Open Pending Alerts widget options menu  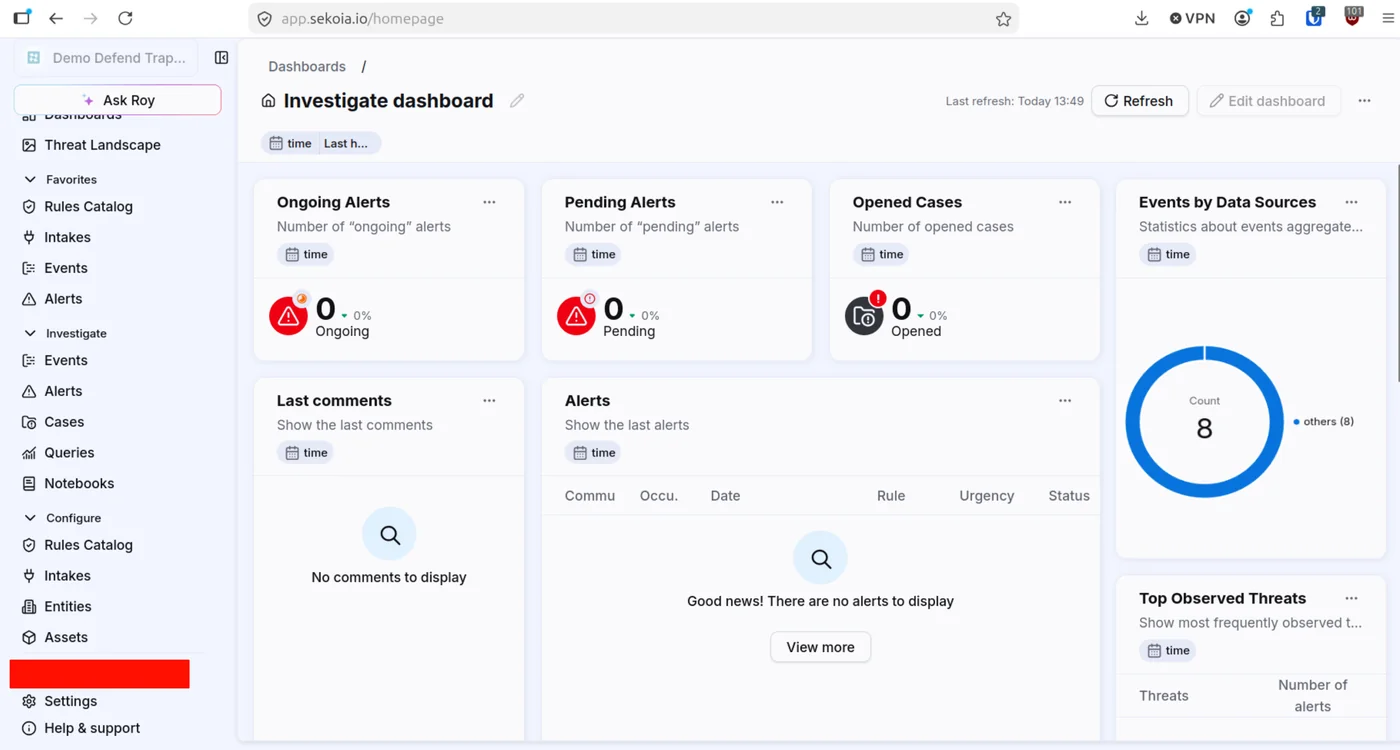pos(777,202)
